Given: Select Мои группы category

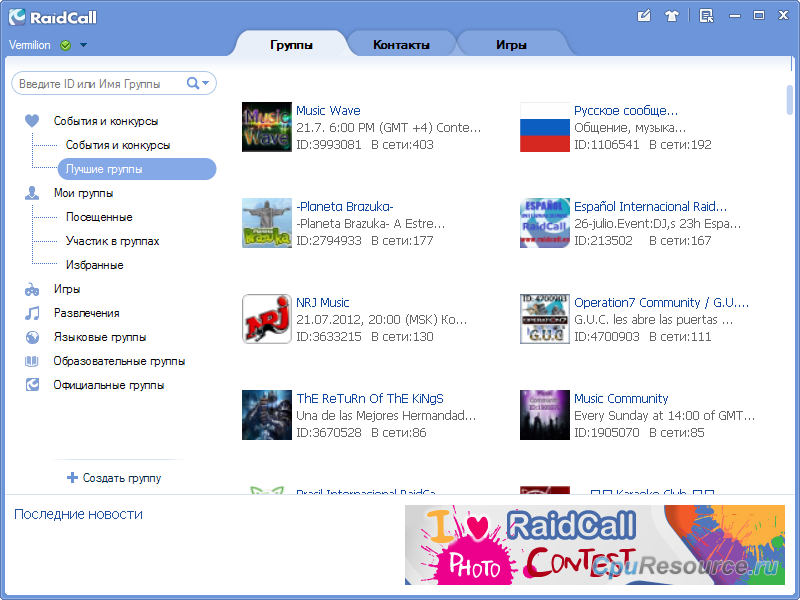Looking at the screenshot, I should pyautogui.click(x=84, y=193).
